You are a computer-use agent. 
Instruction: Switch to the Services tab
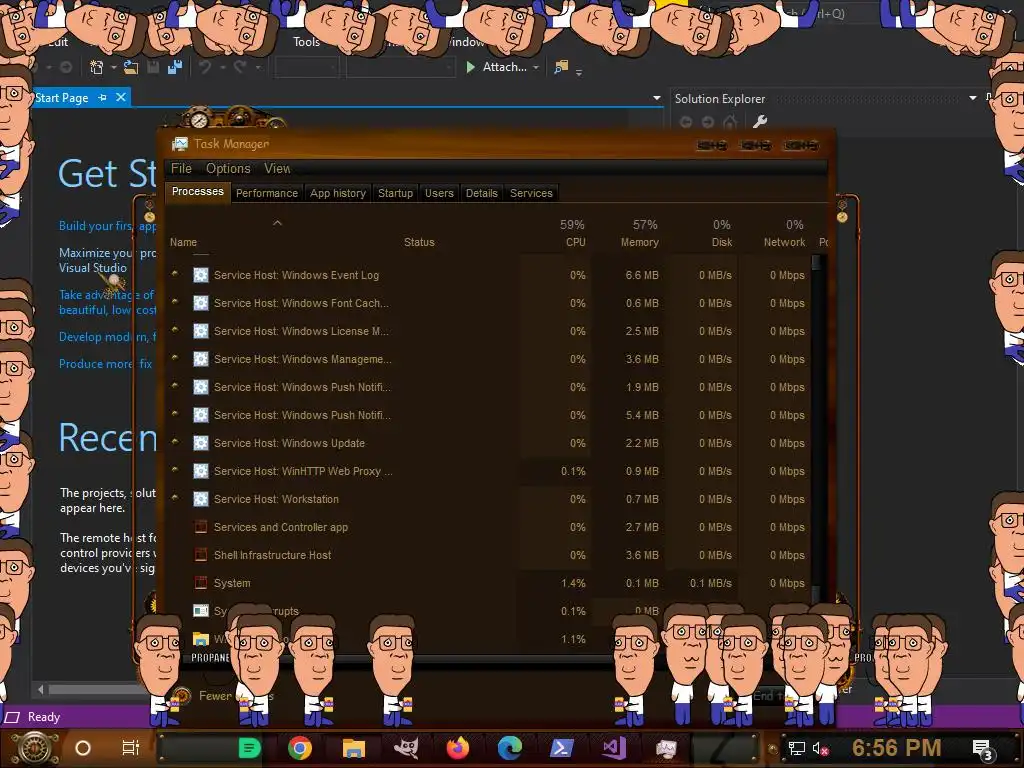click(x=531, y=193)
